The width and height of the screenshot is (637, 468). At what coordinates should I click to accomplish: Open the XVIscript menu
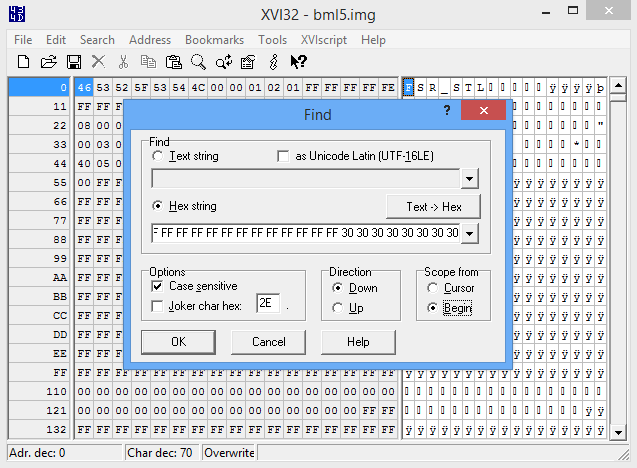coord(323,40)
